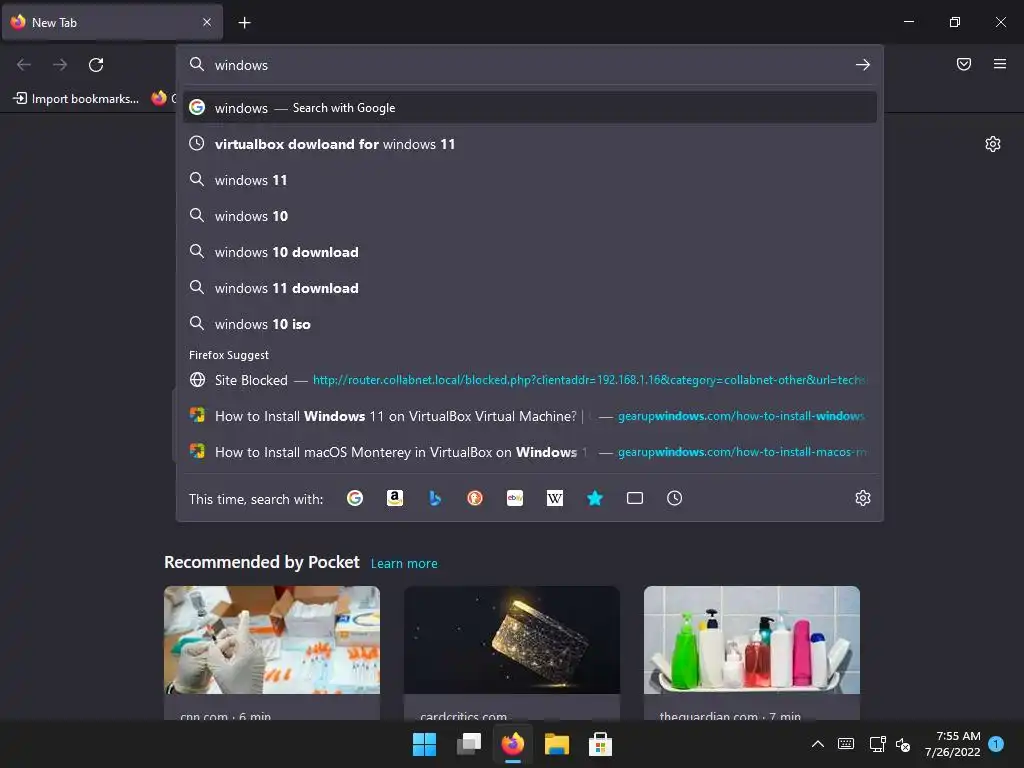Image resolution: width=1024 pixels, height=768 pixels.
Task: Open the Firefox application menu
Action: click(x=1000, y=64)
